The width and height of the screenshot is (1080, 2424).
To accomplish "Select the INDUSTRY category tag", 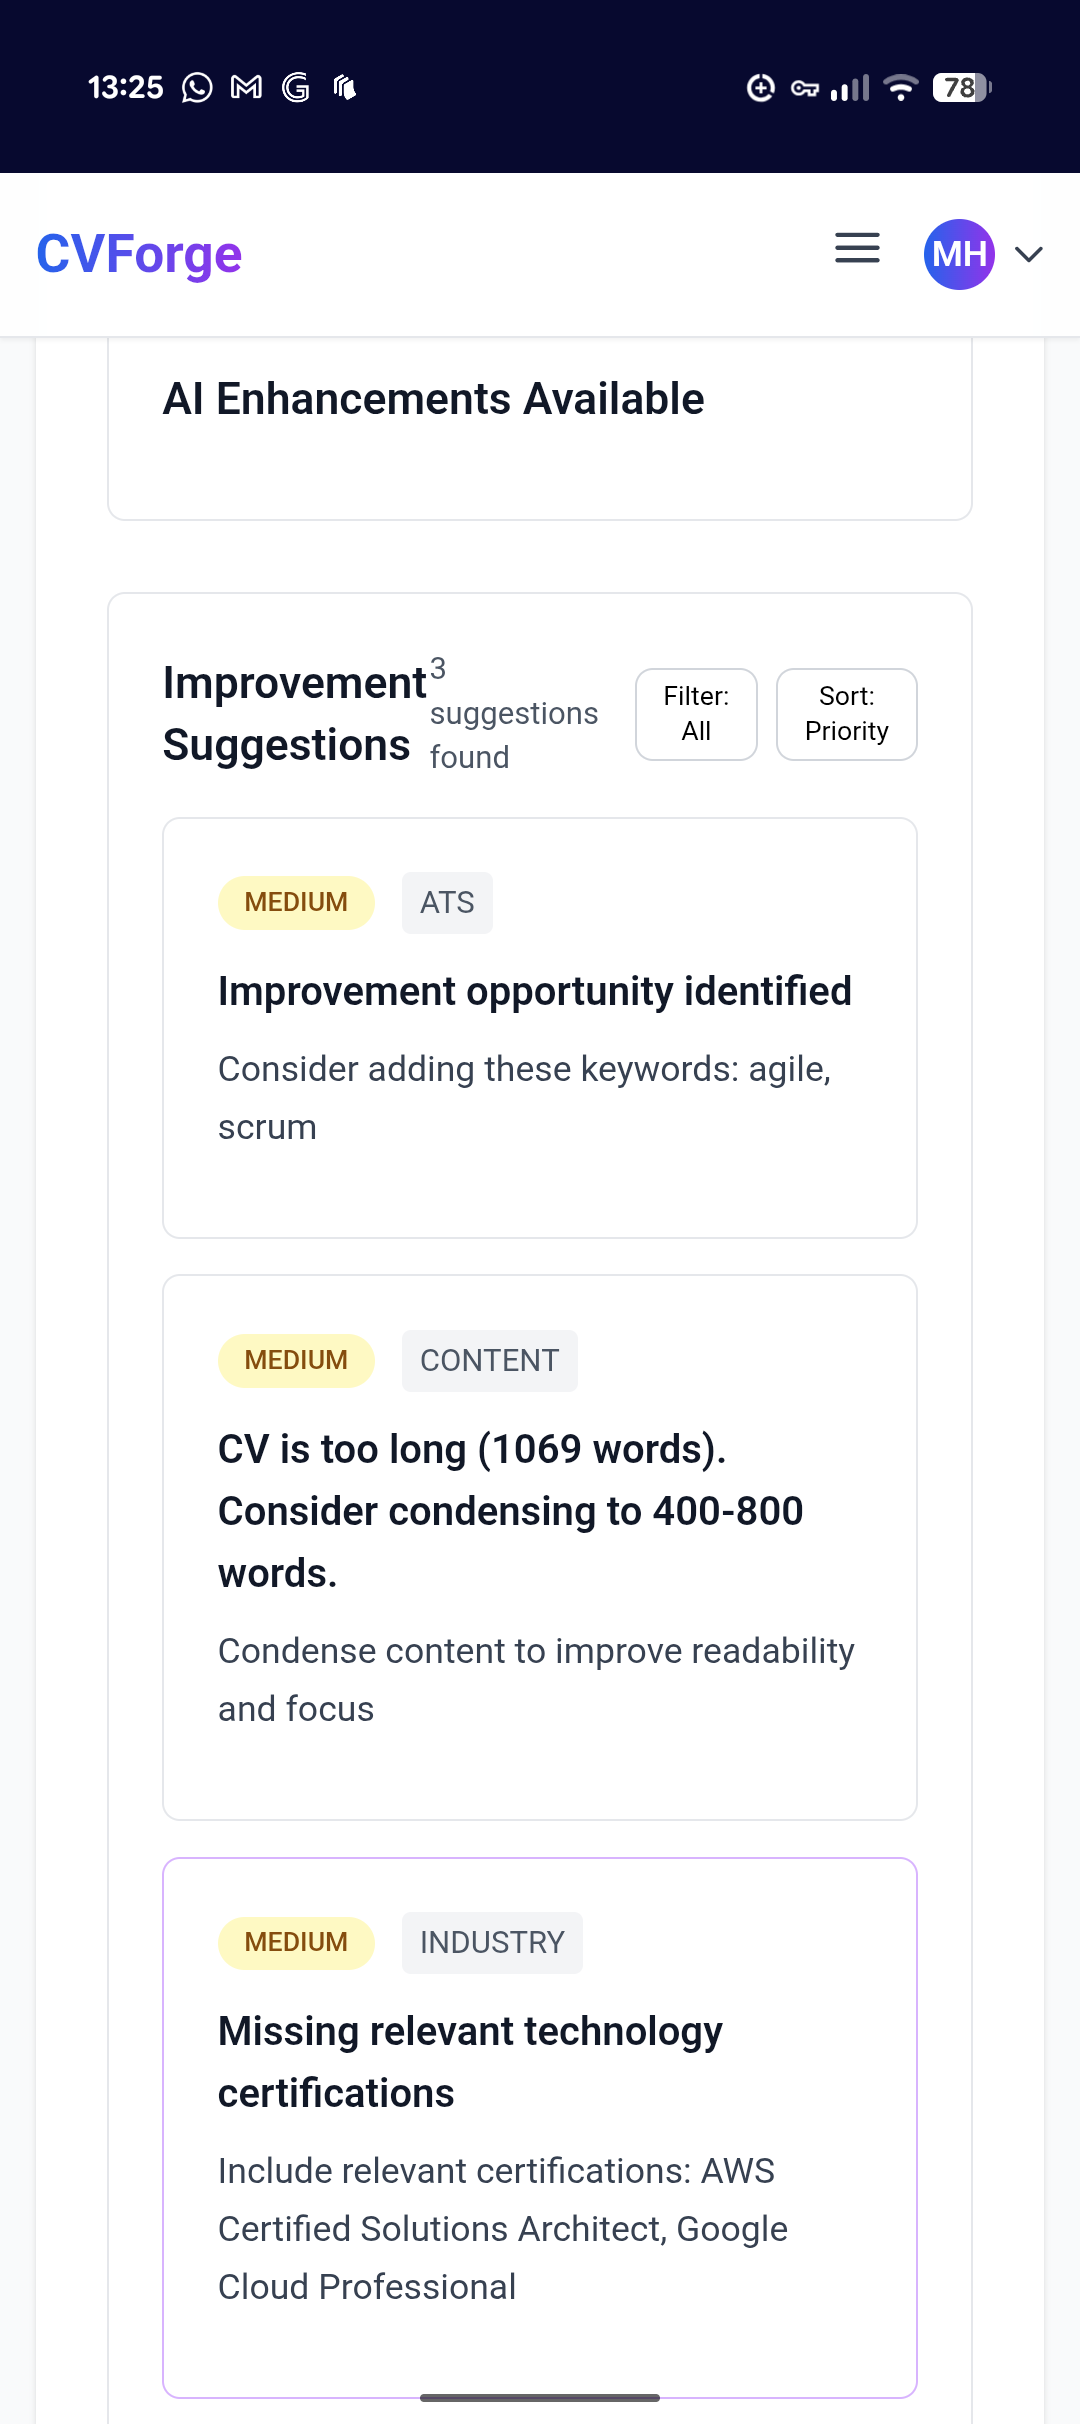I will pyautogui.click(x=492, y=1943).
